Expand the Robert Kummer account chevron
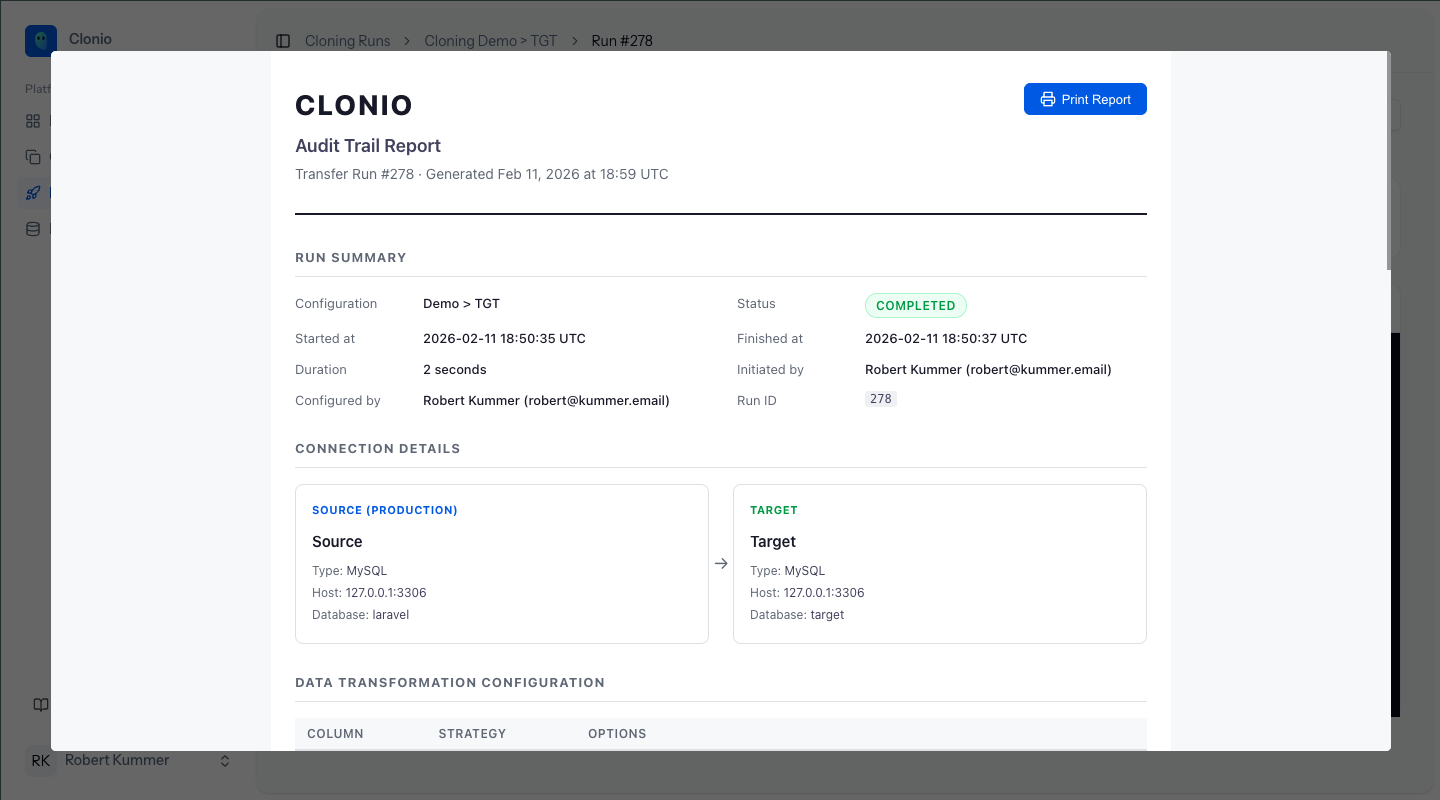This screenshot has width=1440, height=800. (225, 760)
